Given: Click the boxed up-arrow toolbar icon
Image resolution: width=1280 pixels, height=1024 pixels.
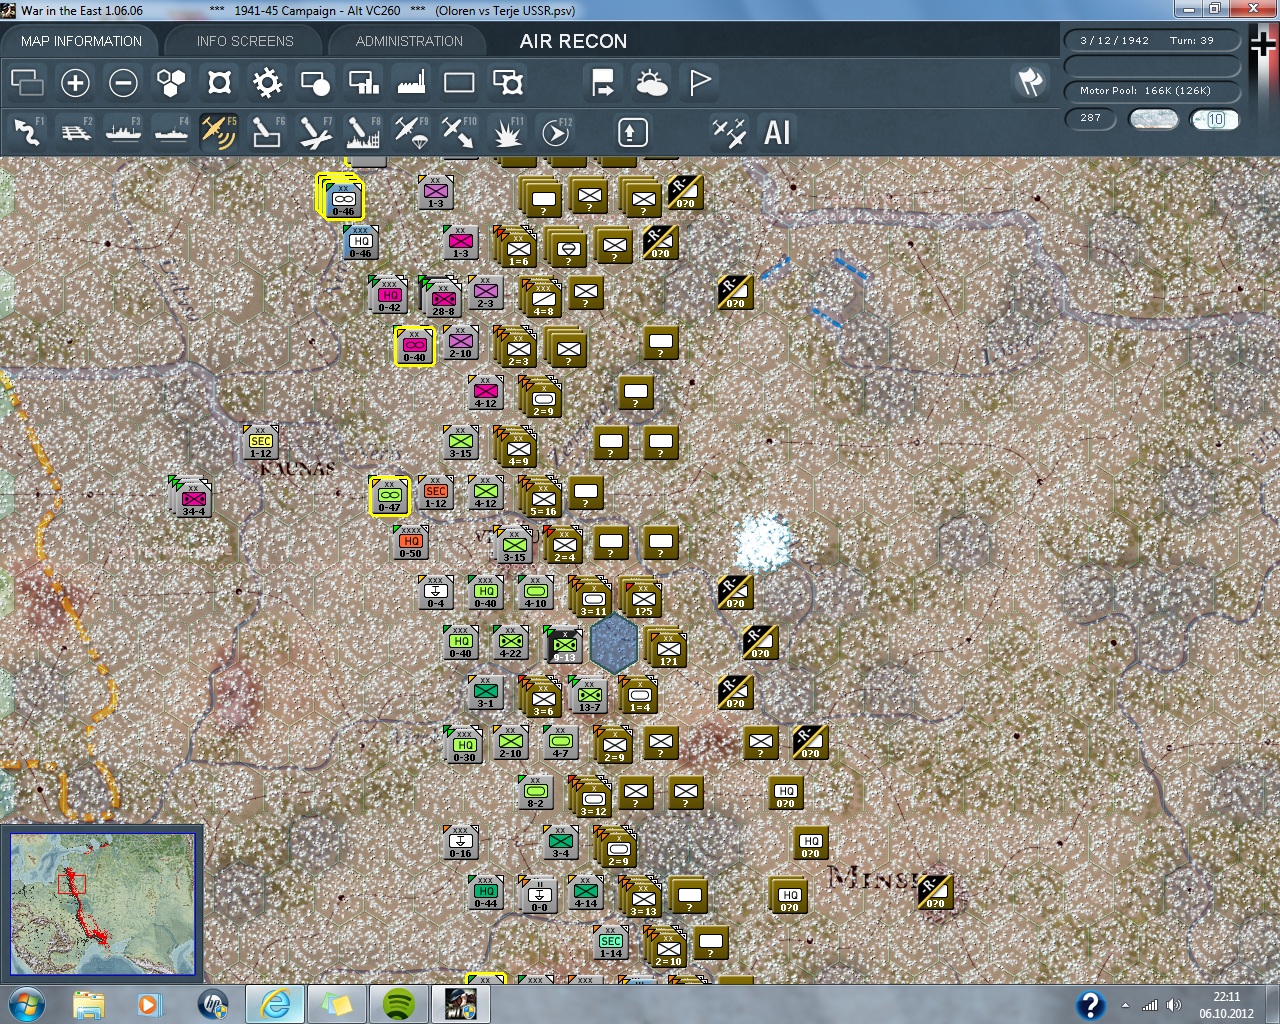Looking at the screenshot, I should click(x=632, y=132).
